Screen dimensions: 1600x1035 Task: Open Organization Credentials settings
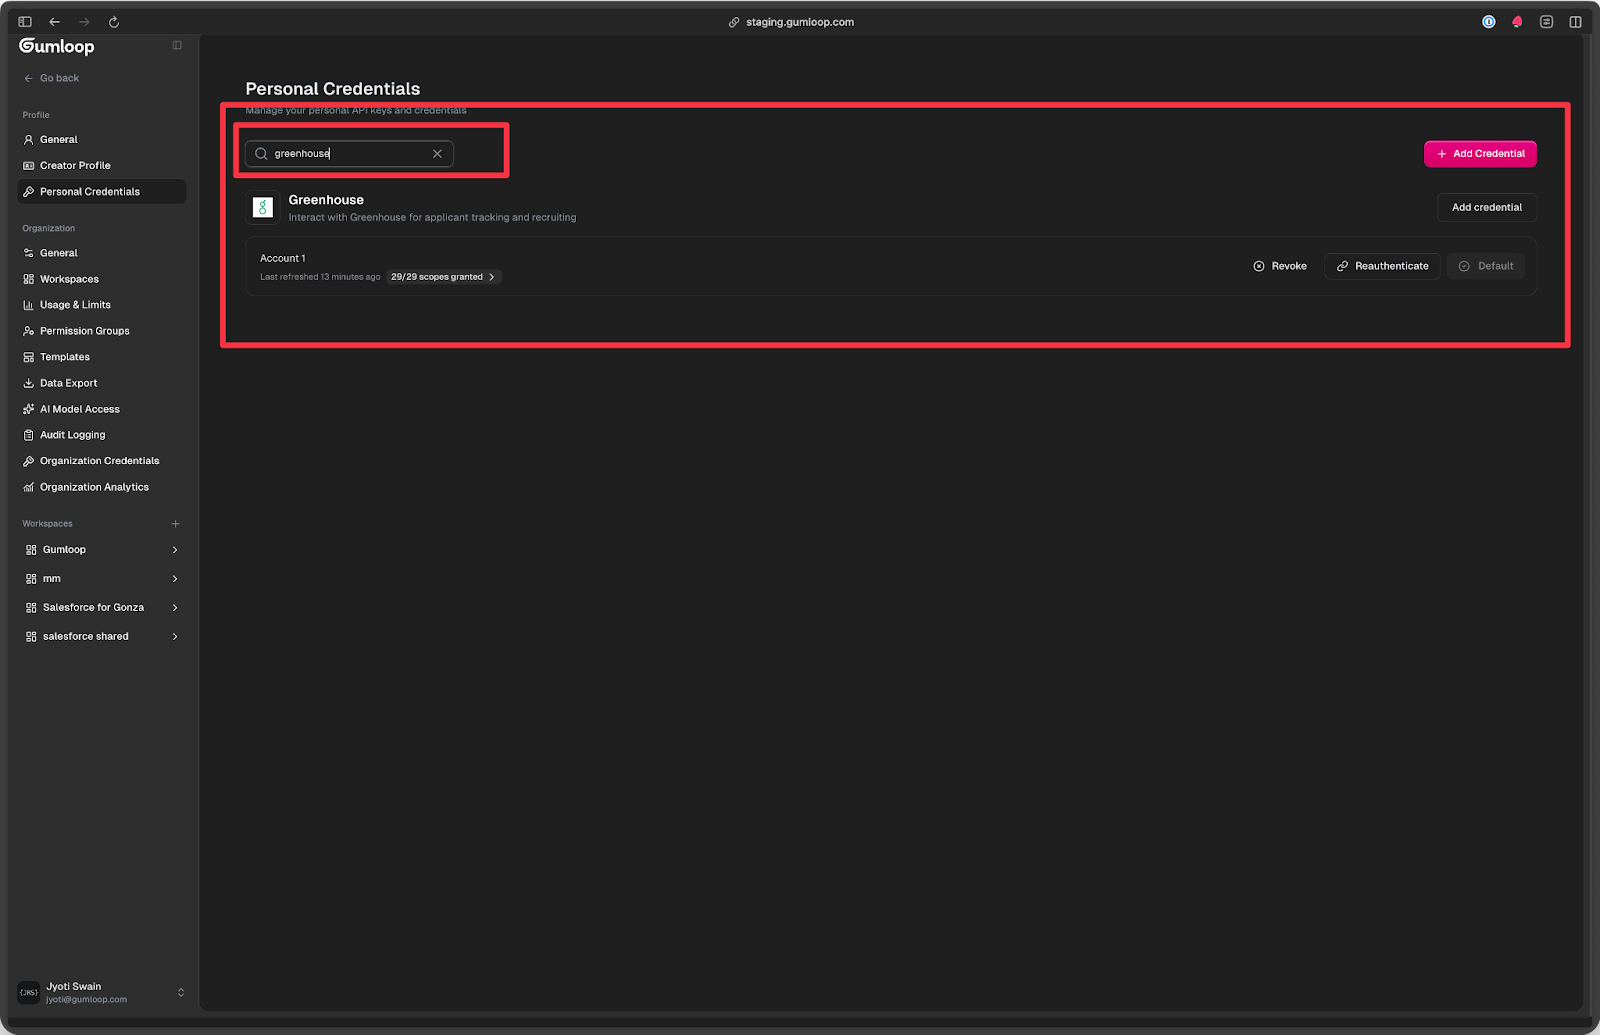(x=99, y=461)
